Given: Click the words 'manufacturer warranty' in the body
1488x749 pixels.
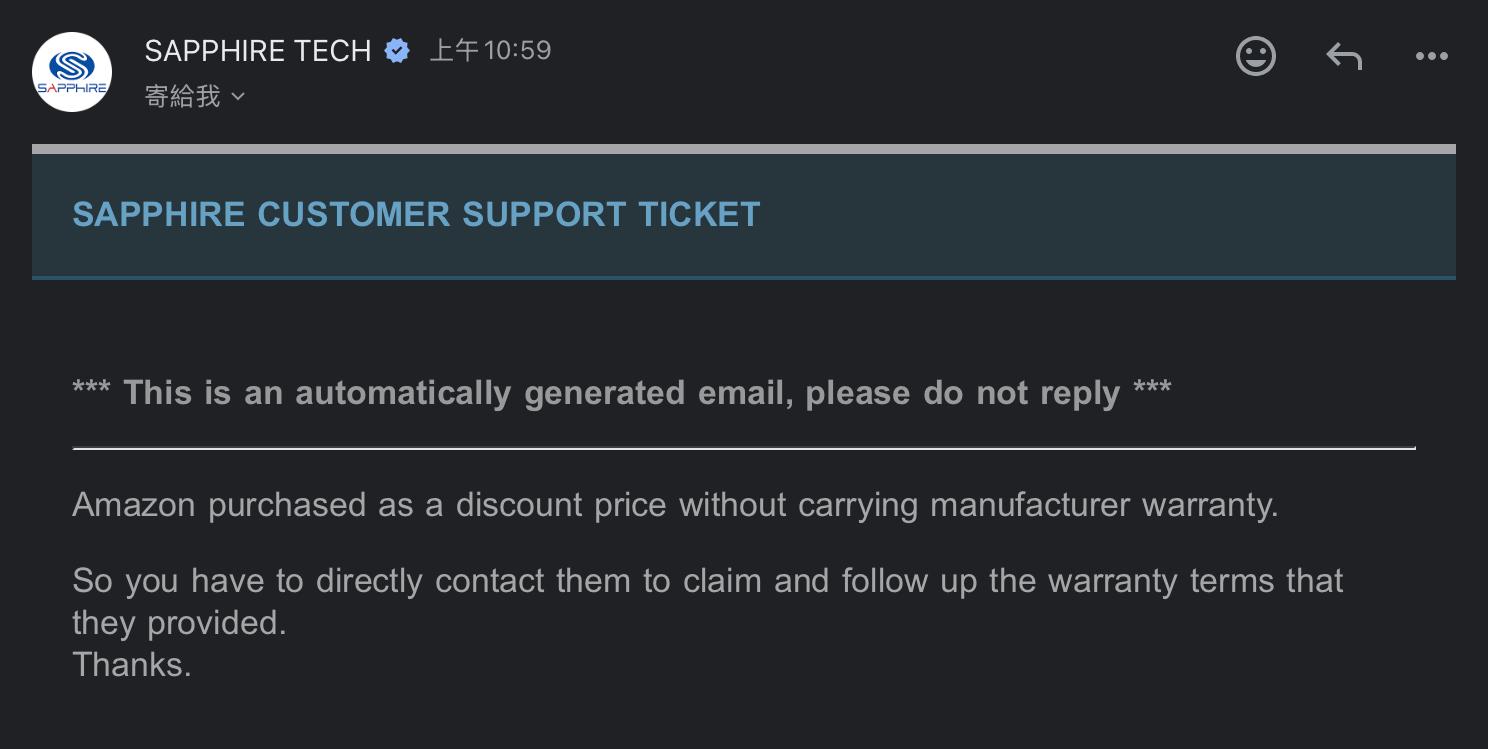Looking at the screenshot, I should (x=1104, y=505).
